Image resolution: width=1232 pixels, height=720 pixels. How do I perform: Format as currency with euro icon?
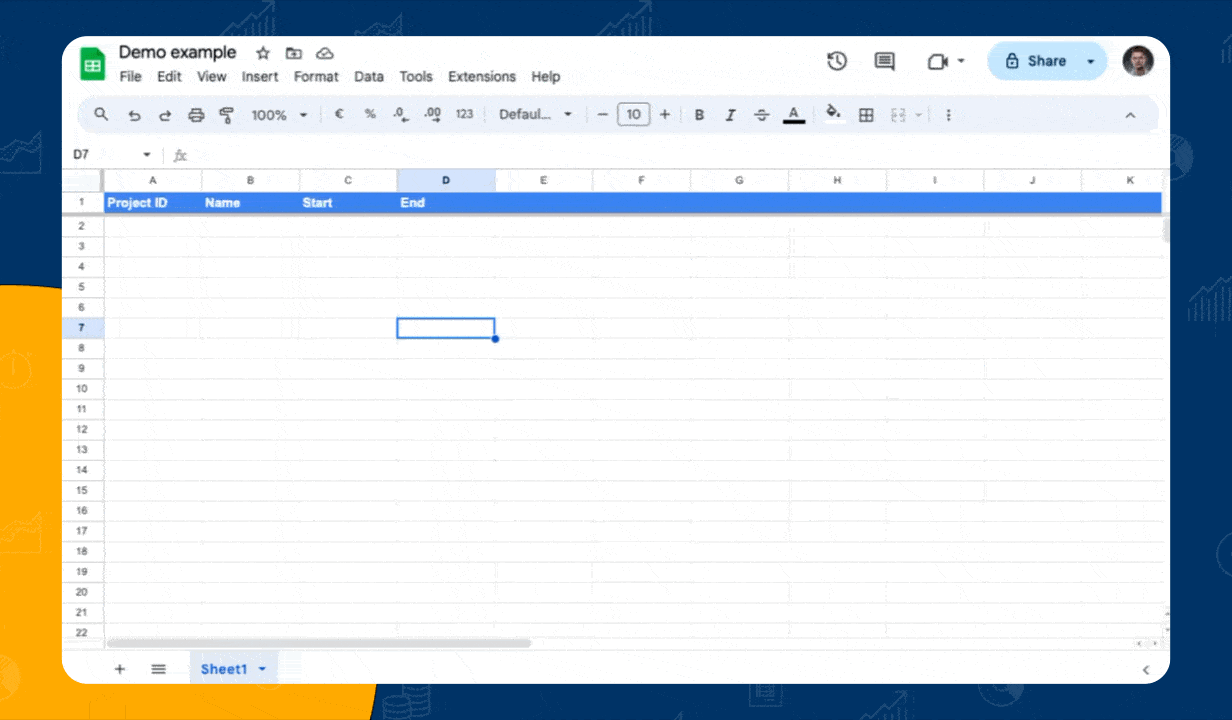tap(339, 115)
